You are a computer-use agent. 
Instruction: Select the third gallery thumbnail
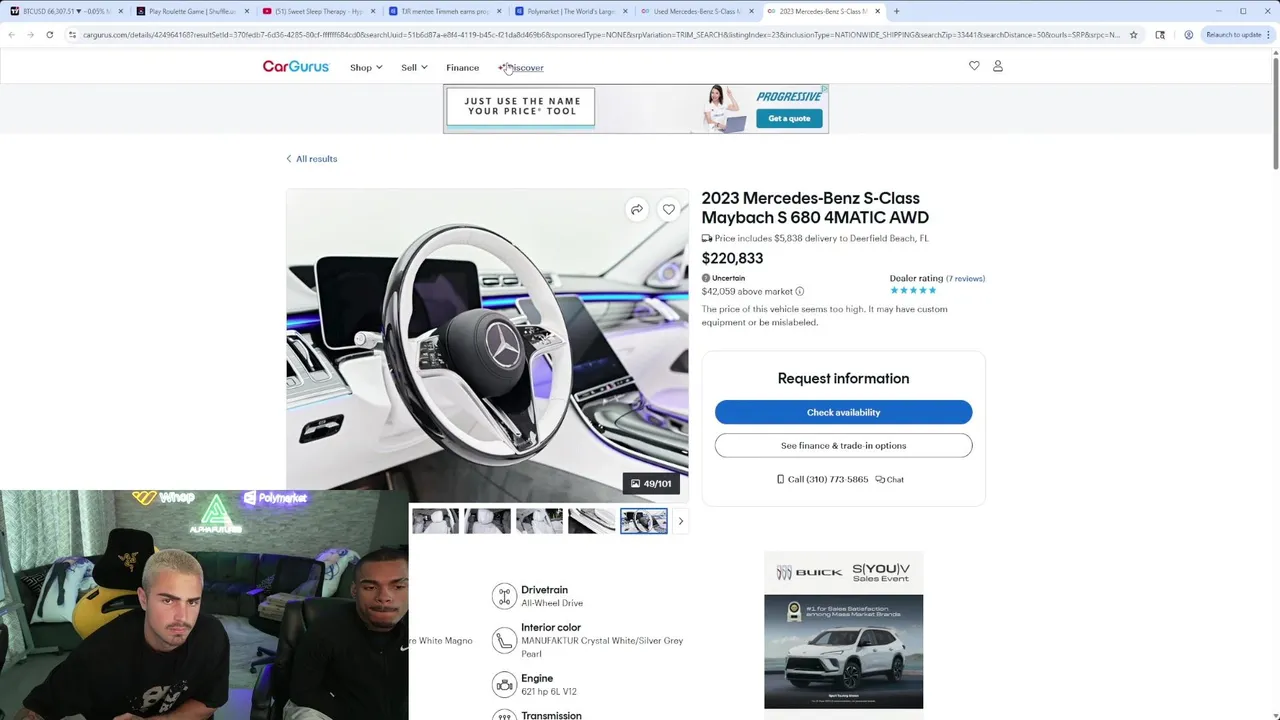tap(539, 521)
